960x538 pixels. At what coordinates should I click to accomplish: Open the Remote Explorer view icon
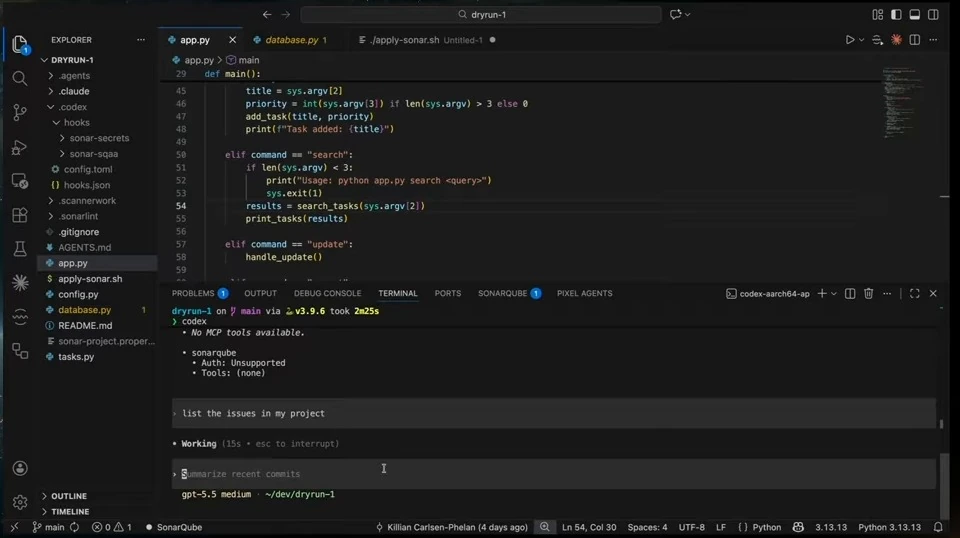pos(20,181)
